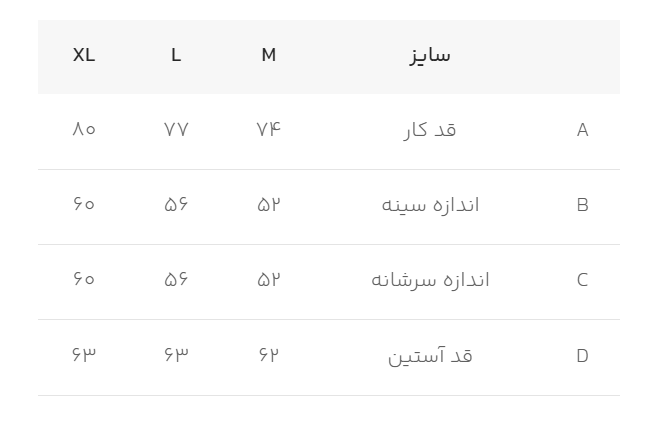Image resolution: width=663 pixels, height=433 pixels.
Task: Select the اندازه سینه row title
Action: (430, 205)
